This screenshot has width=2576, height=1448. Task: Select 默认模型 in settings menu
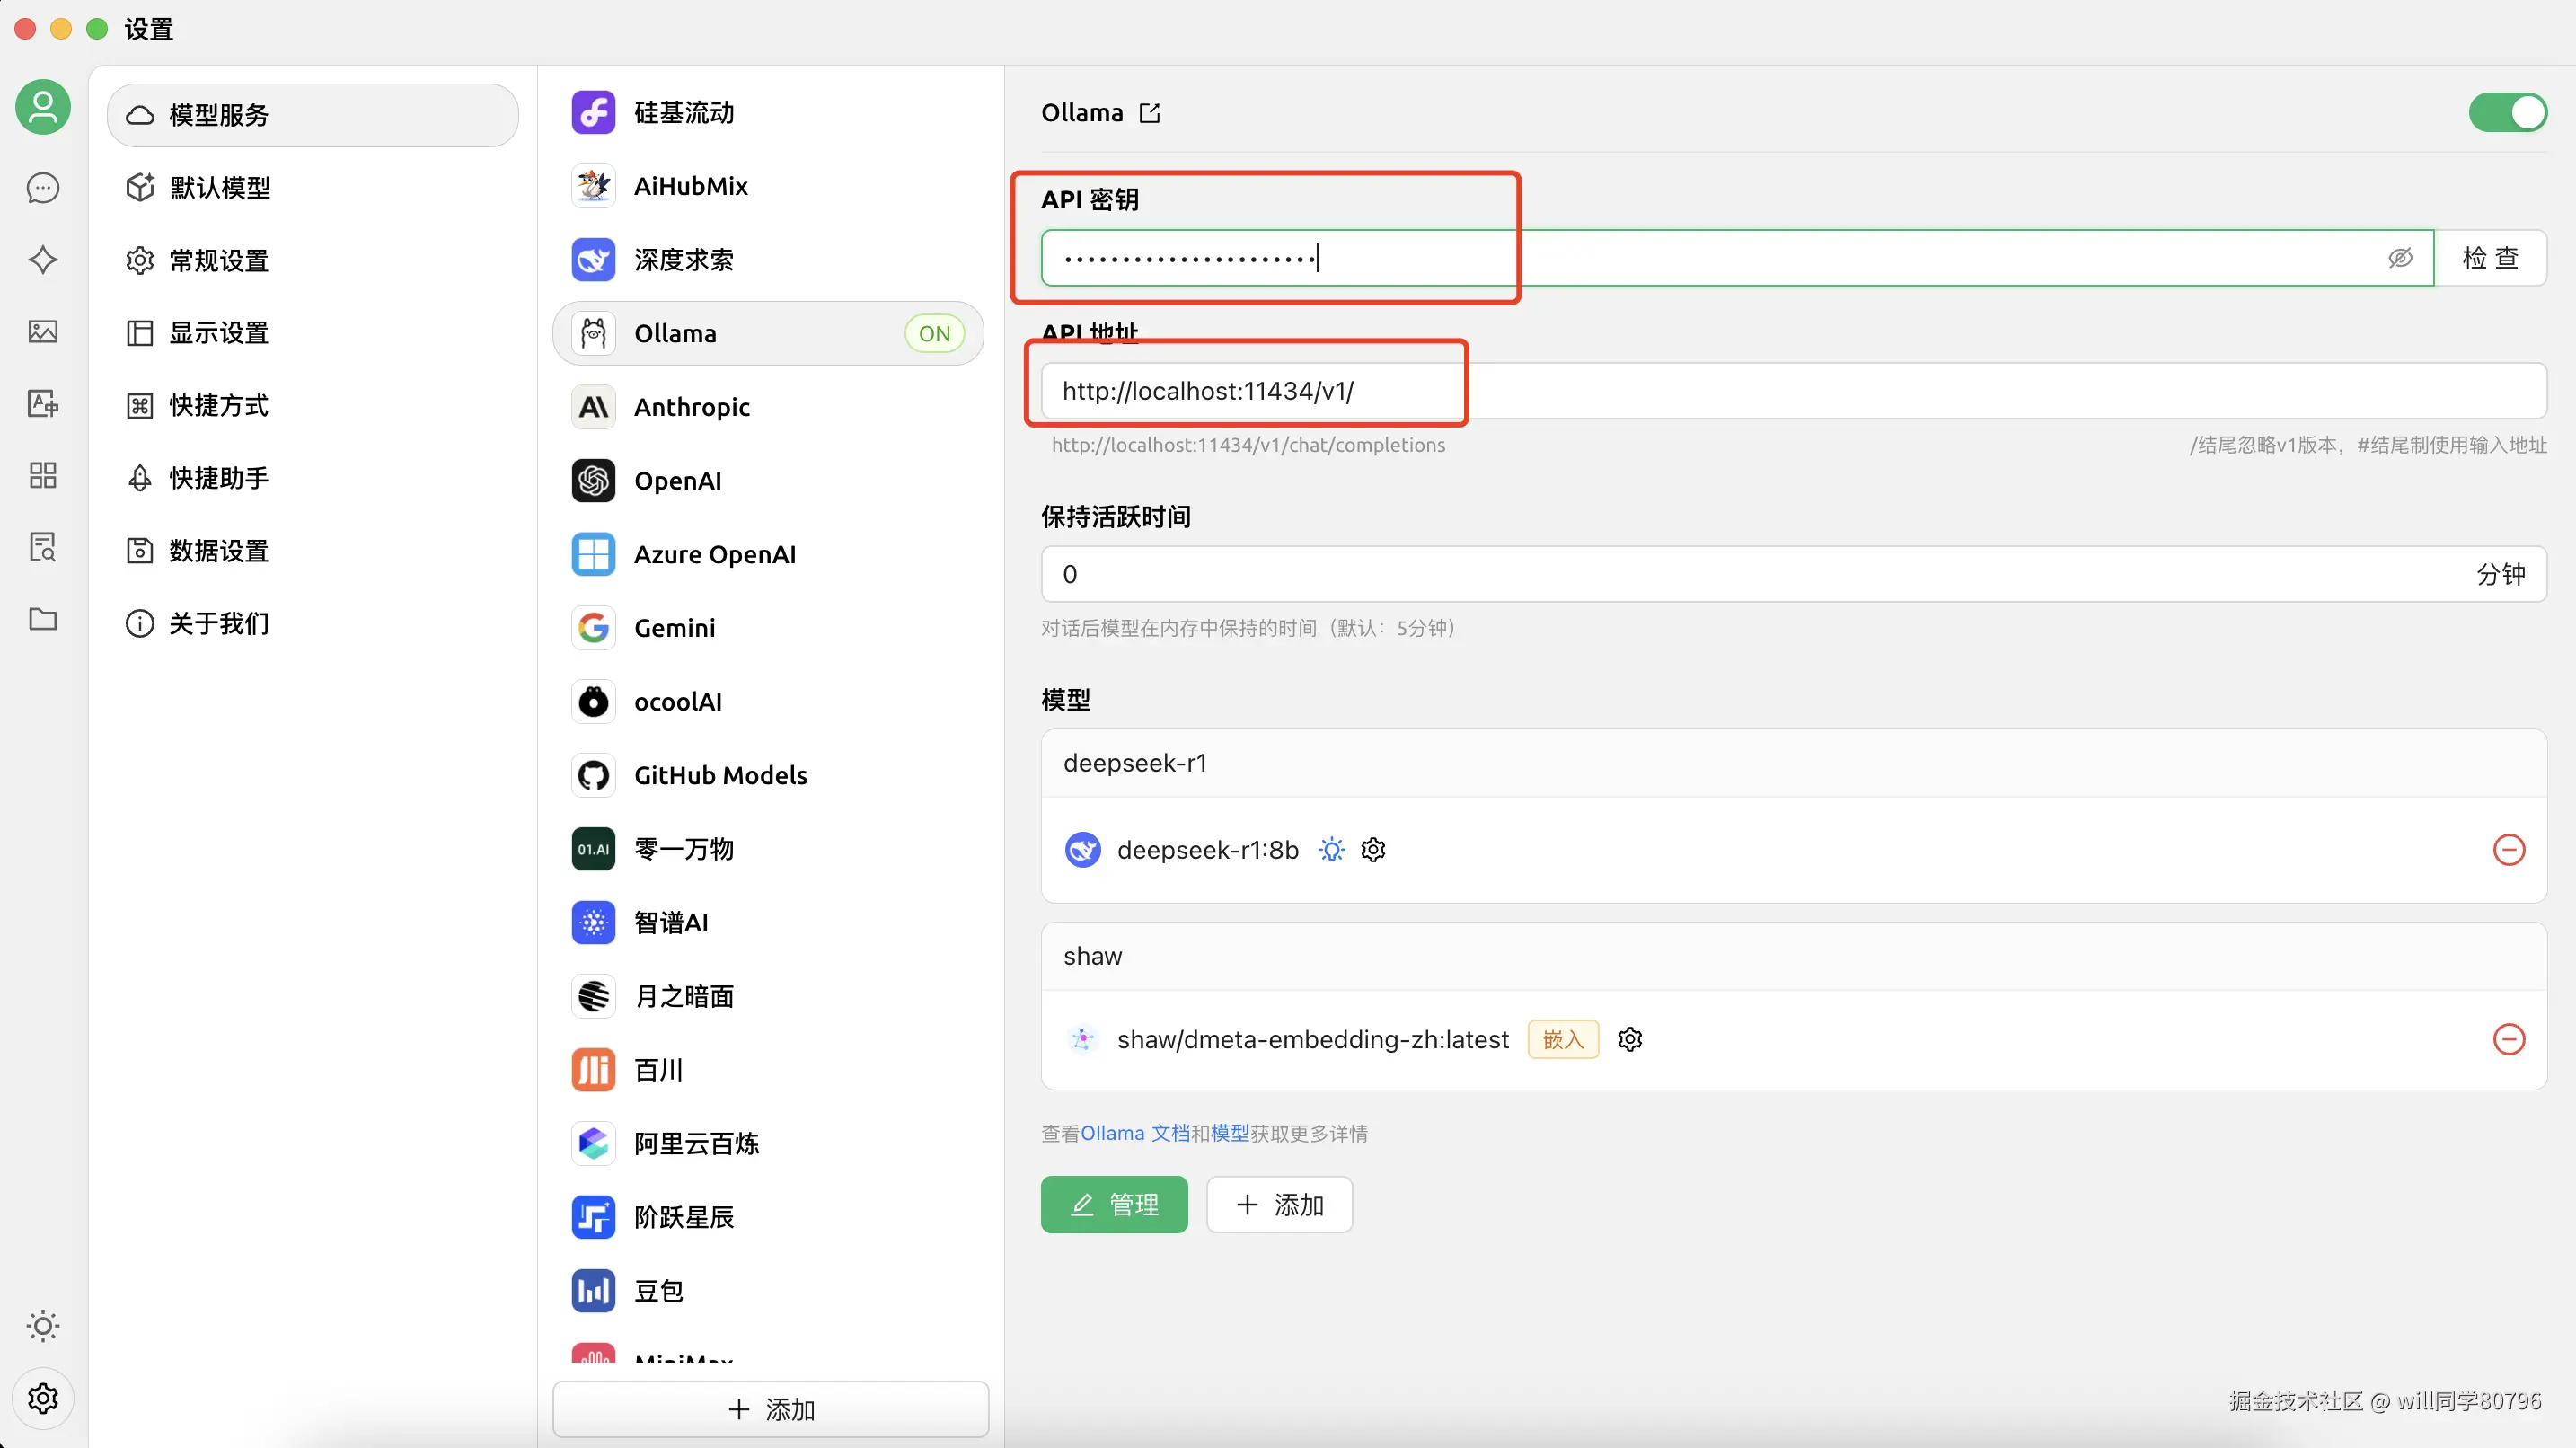pyautogui.click(x=220, y=188)
